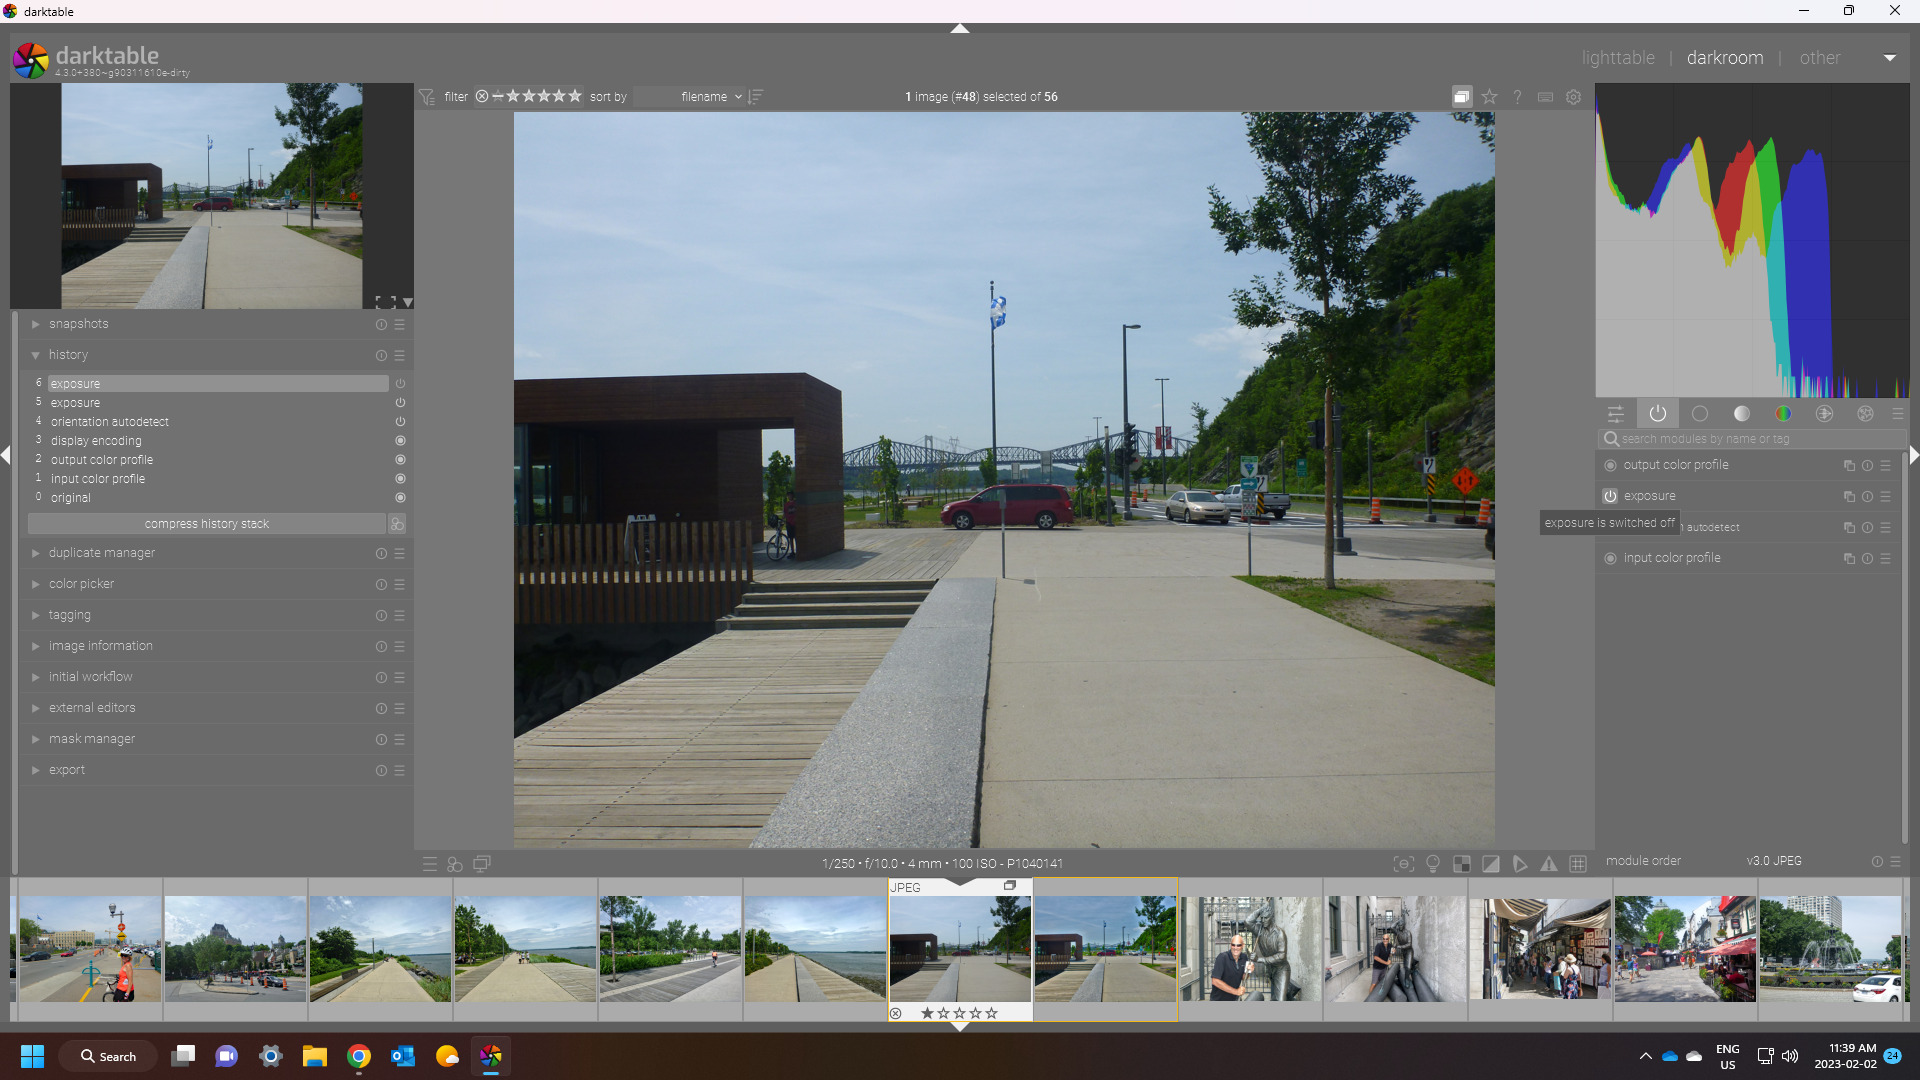Open the sort by filename dropdown
The height and width of the screenshot is (1080, 1920).
tap(710, 97)
